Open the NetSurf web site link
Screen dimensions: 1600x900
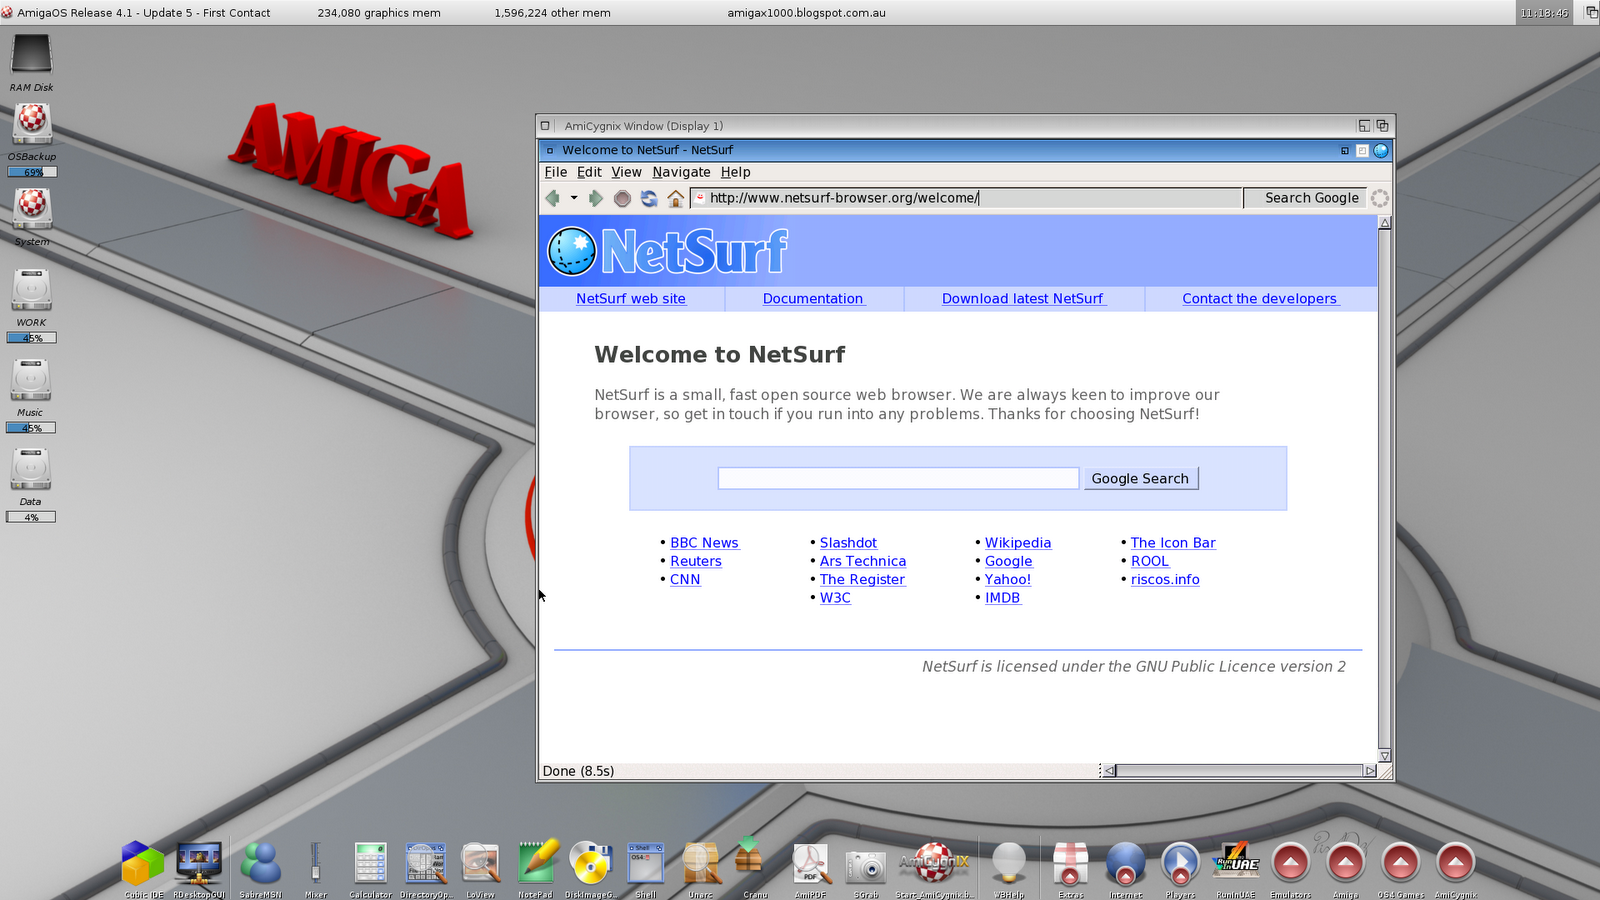point(631,298)
